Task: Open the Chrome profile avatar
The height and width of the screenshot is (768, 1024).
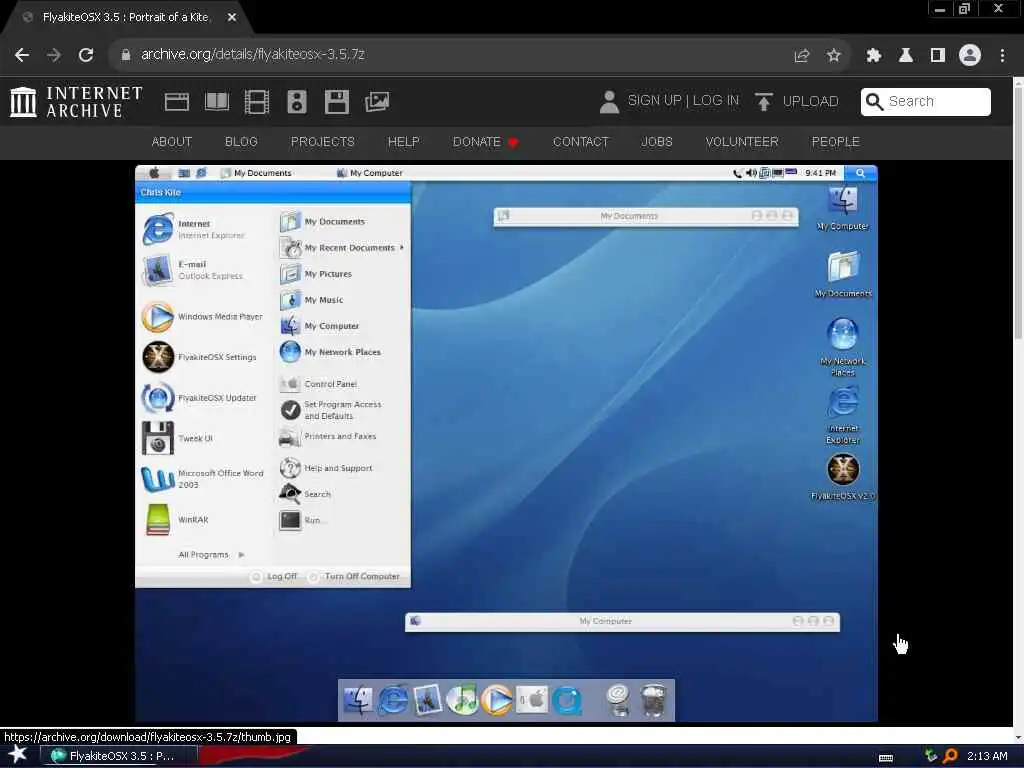Action: 970,55
